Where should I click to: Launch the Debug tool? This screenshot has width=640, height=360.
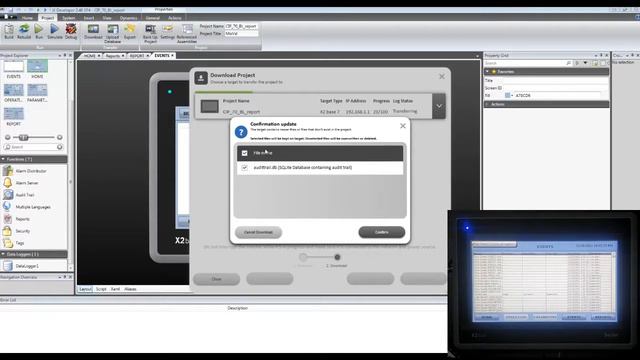click(x=71, y=31)
